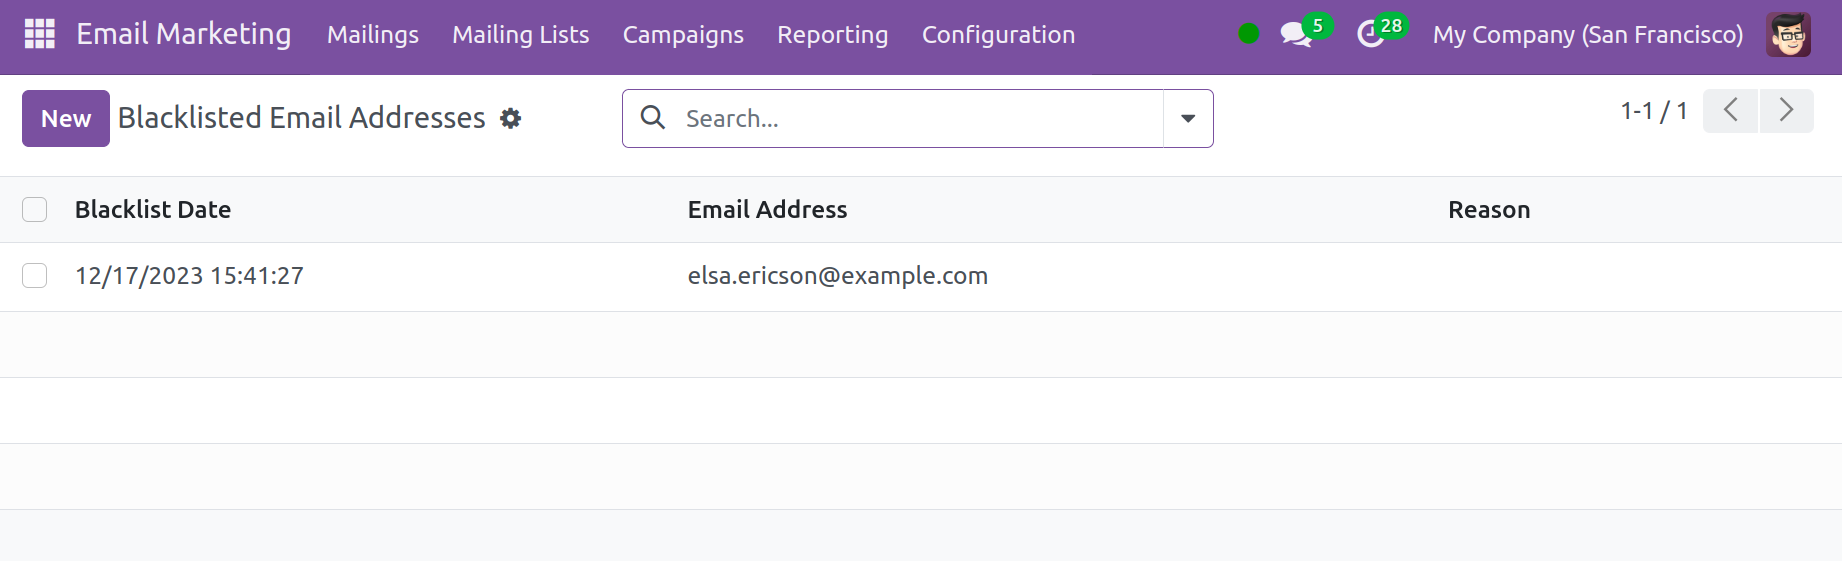Viewport: 1842px width, 561px height.
Task: Open the Mailing Lists menu
Action: coord(520,35)
